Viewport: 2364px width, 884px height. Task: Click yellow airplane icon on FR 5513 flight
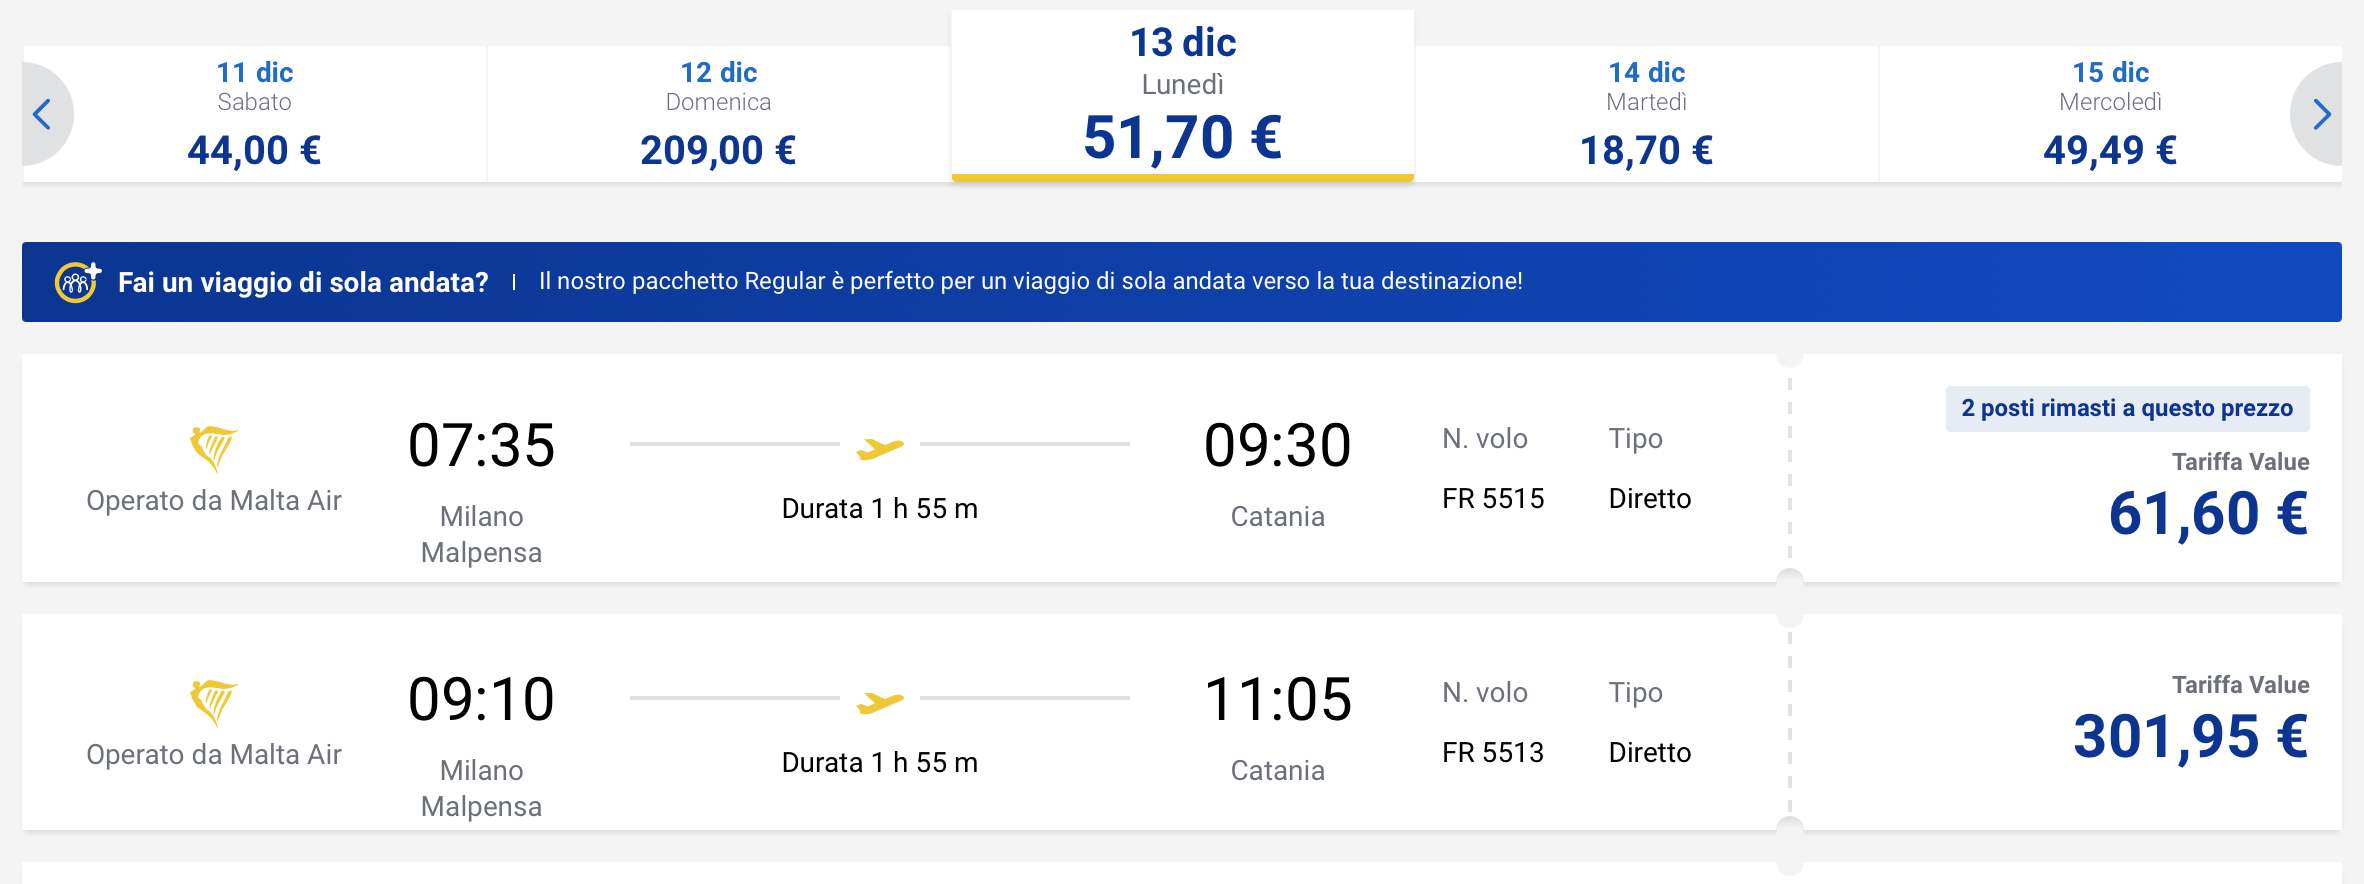click(880, 702)
